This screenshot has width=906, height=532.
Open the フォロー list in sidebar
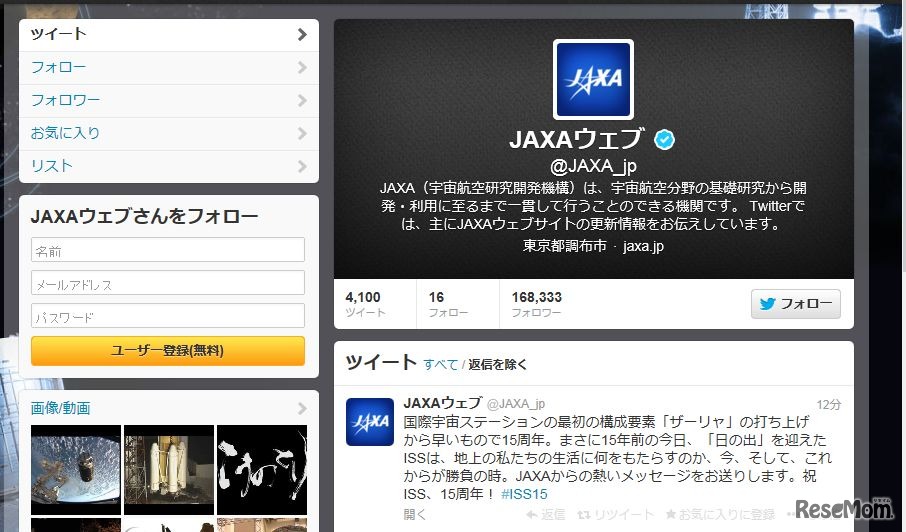pyautogui.click(x=169, y=68)
